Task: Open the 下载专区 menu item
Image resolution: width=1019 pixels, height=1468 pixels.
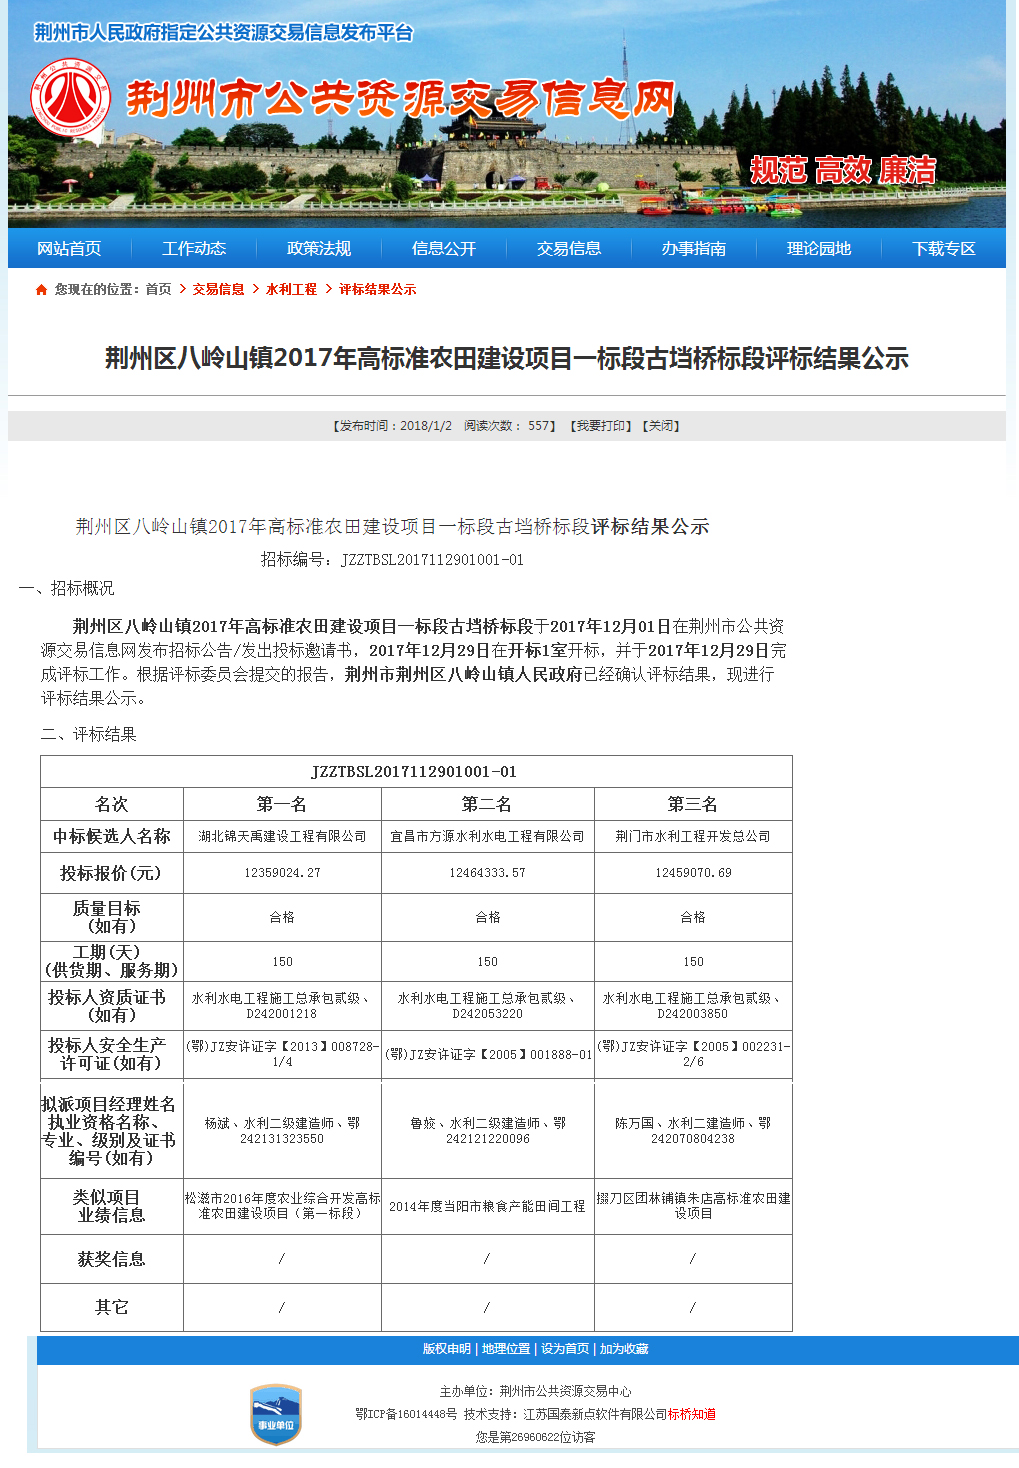Action: coord(944,248)
